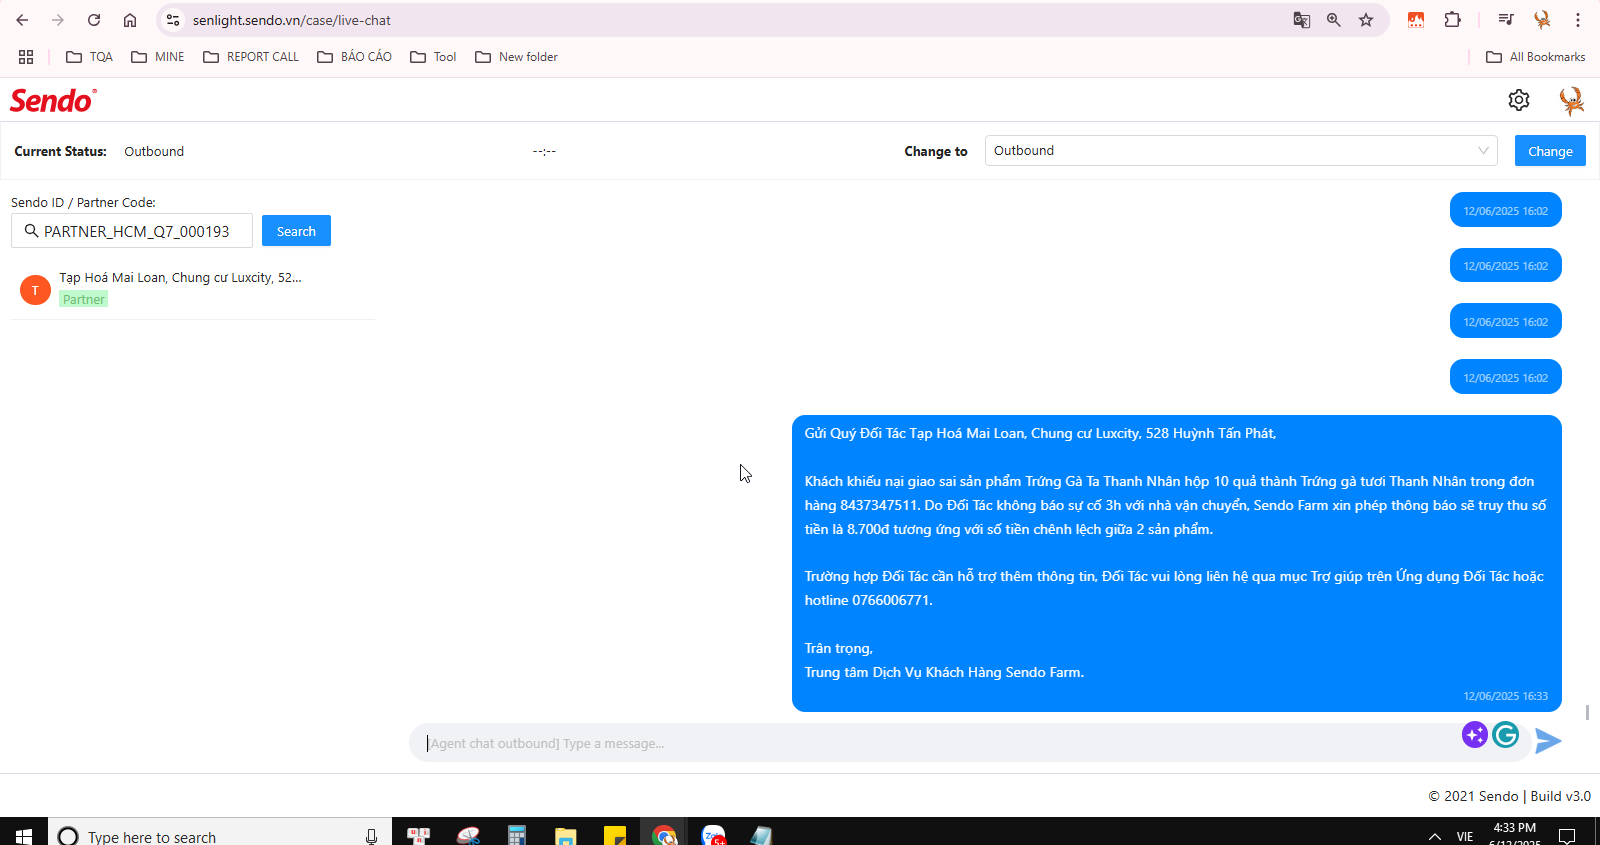Go forward with the browser forward arrow
The image size is (1600, 845).
coord(58,20)
